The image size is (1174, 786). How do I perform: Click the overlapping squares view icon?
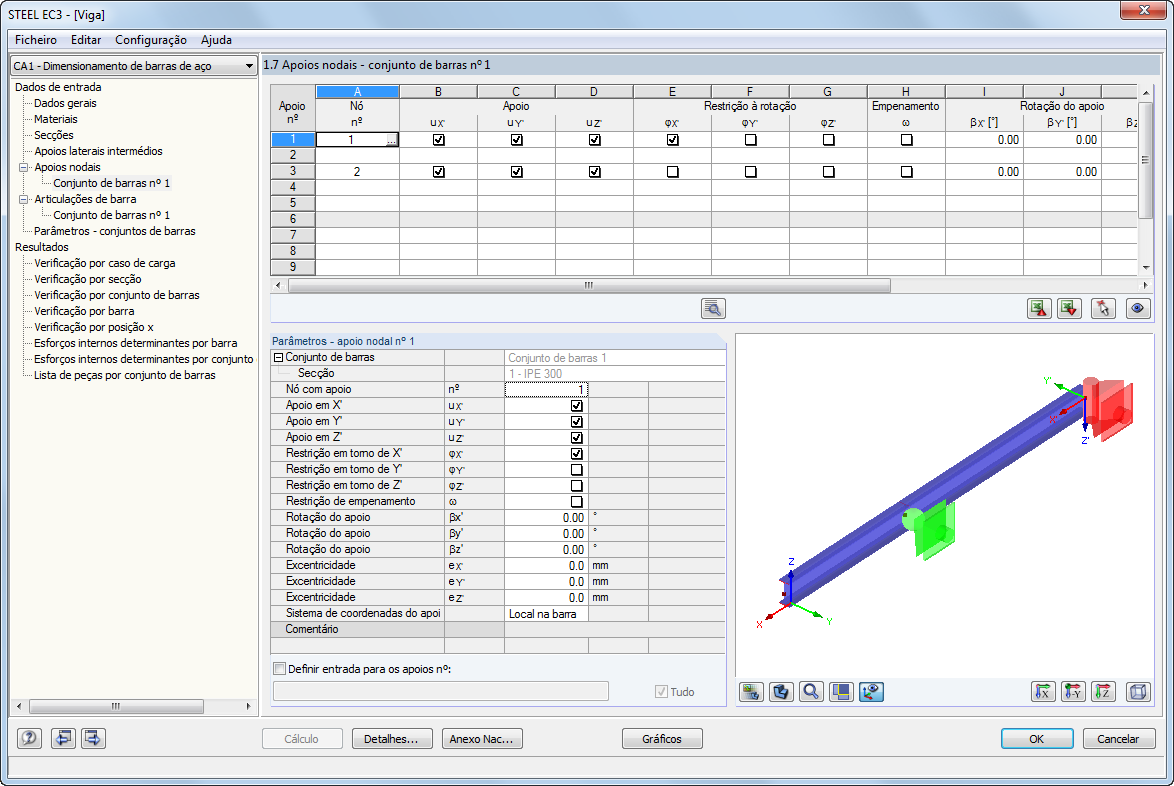coord(841,692)
